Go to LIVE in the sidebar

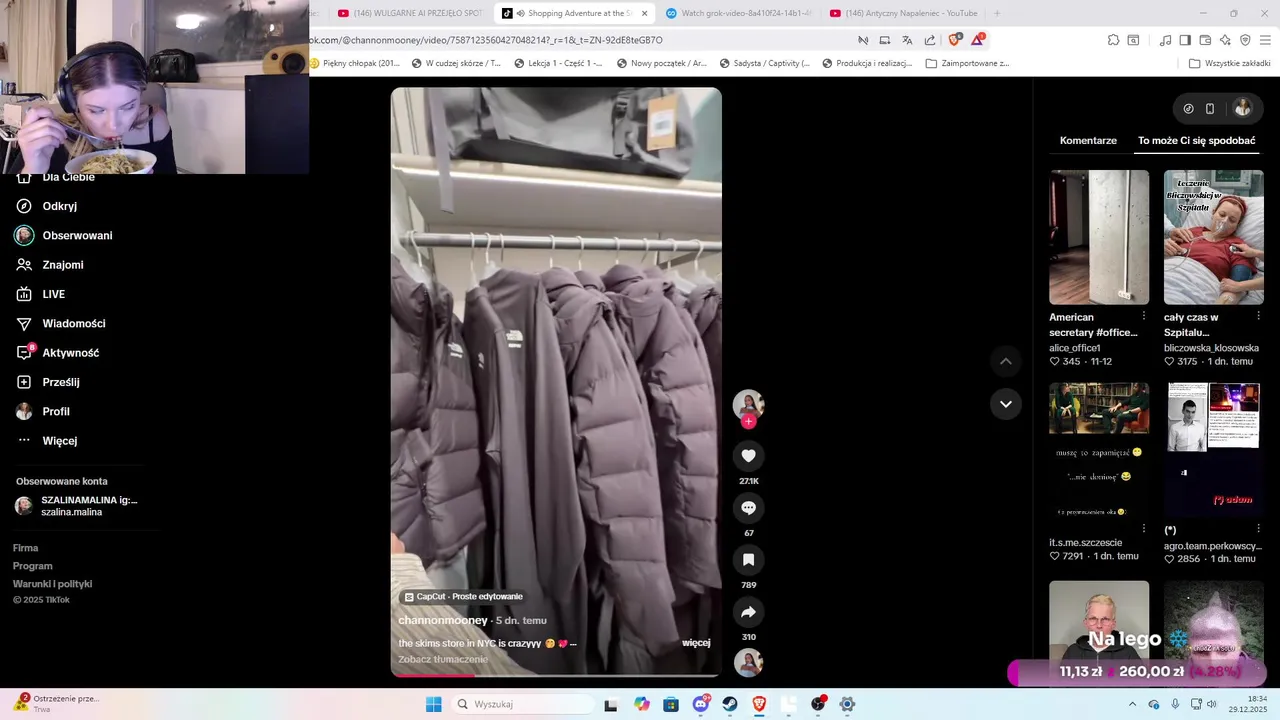[53, 294]
